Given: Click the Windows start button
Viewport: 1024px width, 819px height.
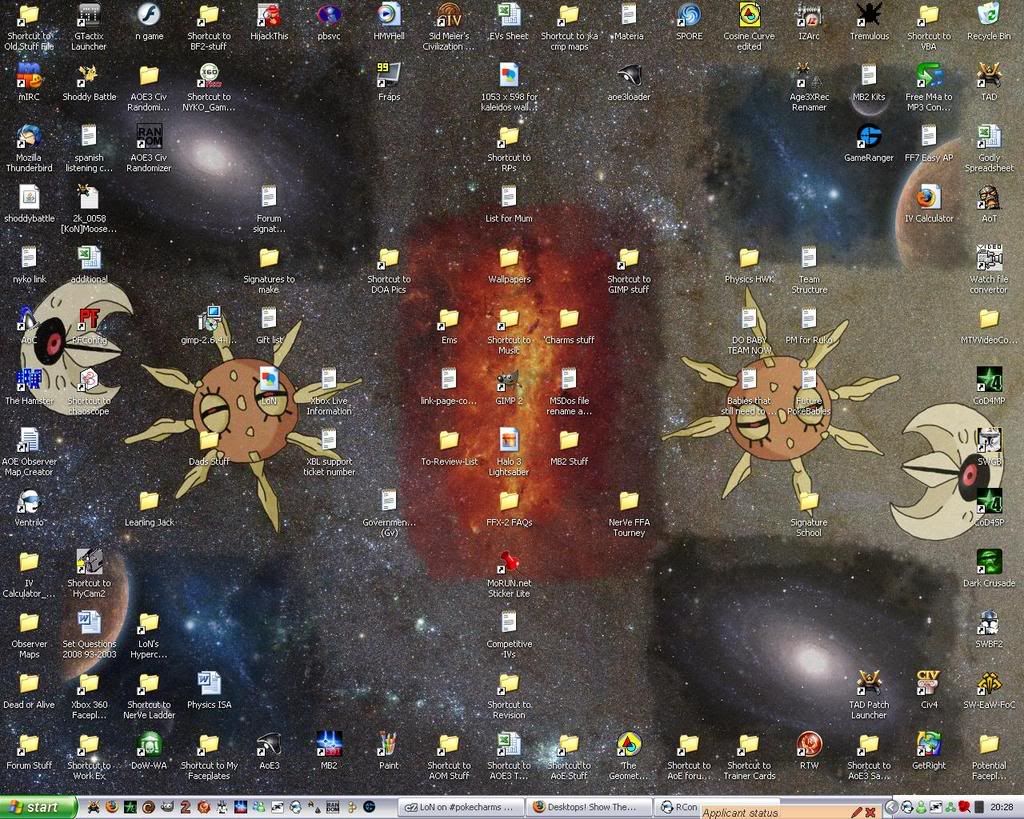Looking at the screenshot, I should pyautogui.click(x=38, y=807).
